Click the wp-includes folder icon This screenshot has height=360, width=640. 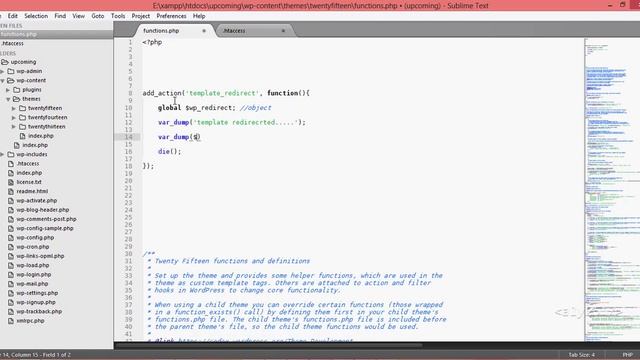[11, 154]
